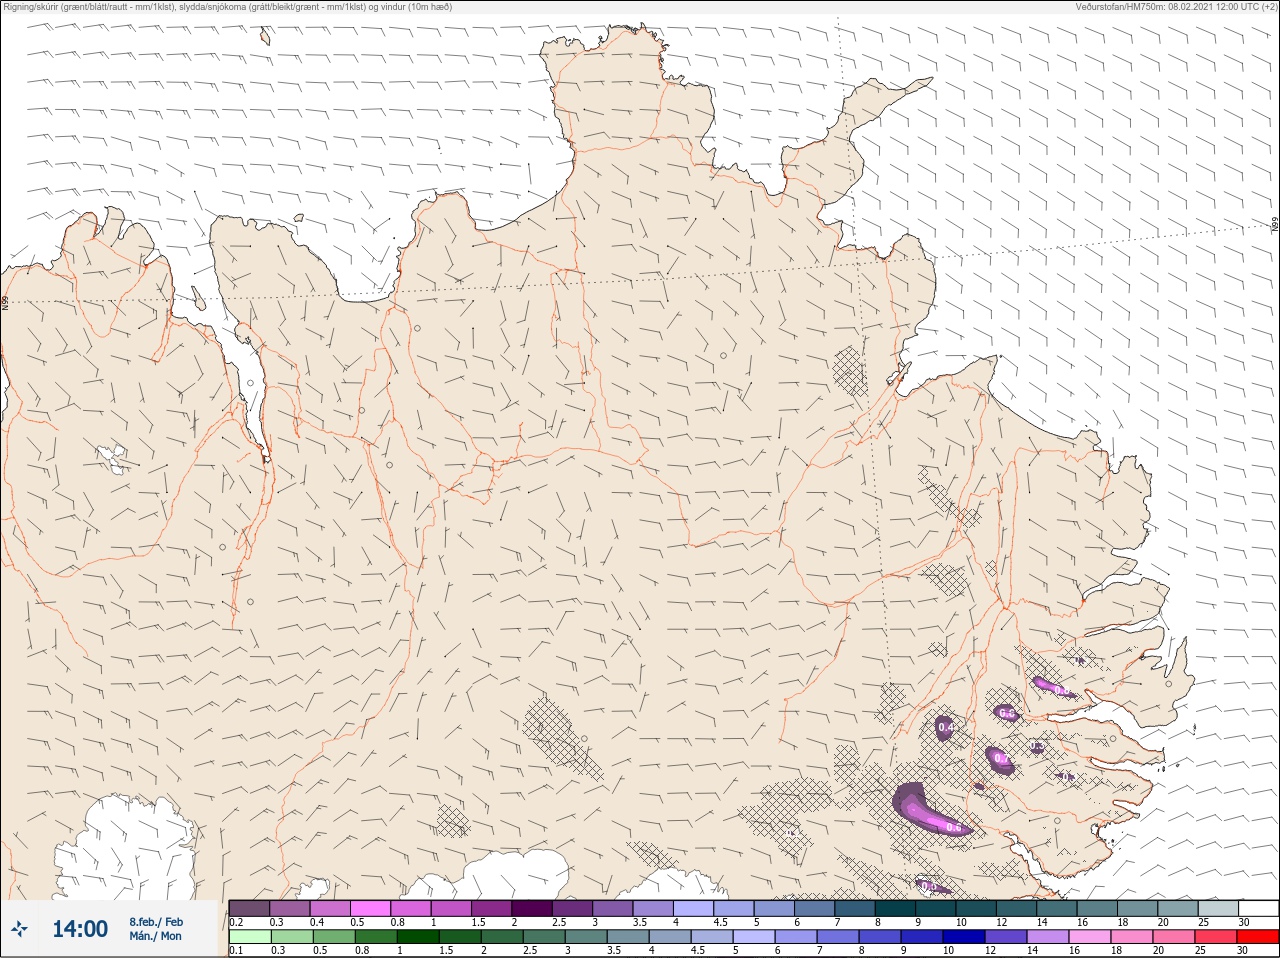Pick the darkest green 1 swatch in lower legend

point(418,937)
